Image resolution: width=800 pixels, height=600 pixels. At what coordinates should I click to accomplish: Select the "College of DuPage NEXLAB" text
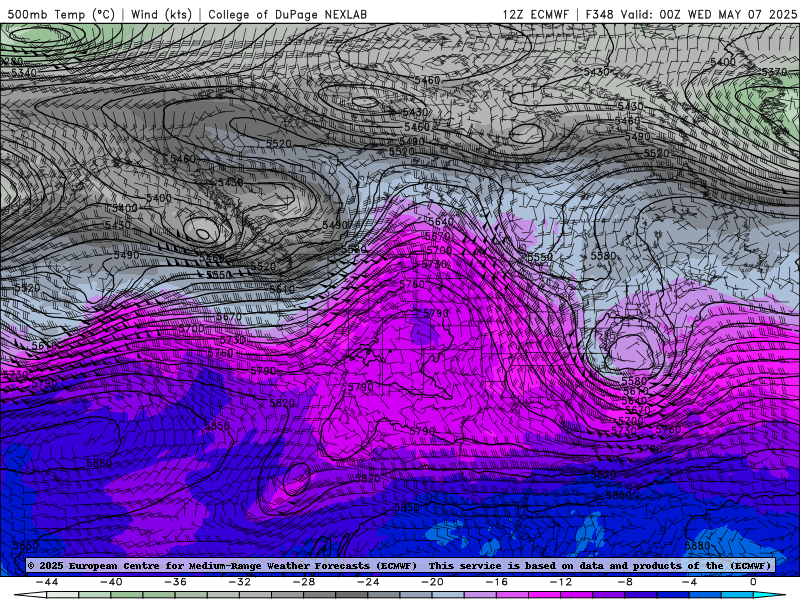pos(287,14)
